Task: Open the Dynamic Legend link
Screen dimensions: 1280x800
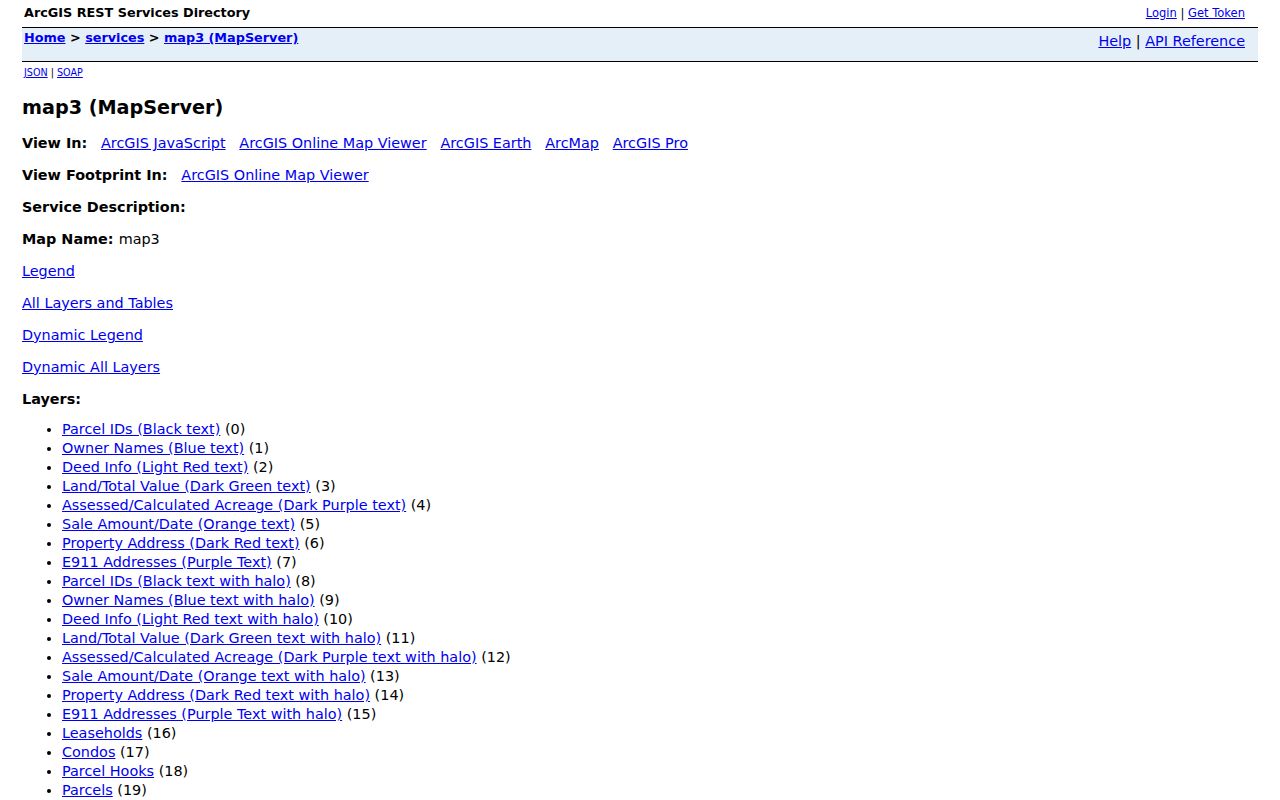Action: [82, 335]
